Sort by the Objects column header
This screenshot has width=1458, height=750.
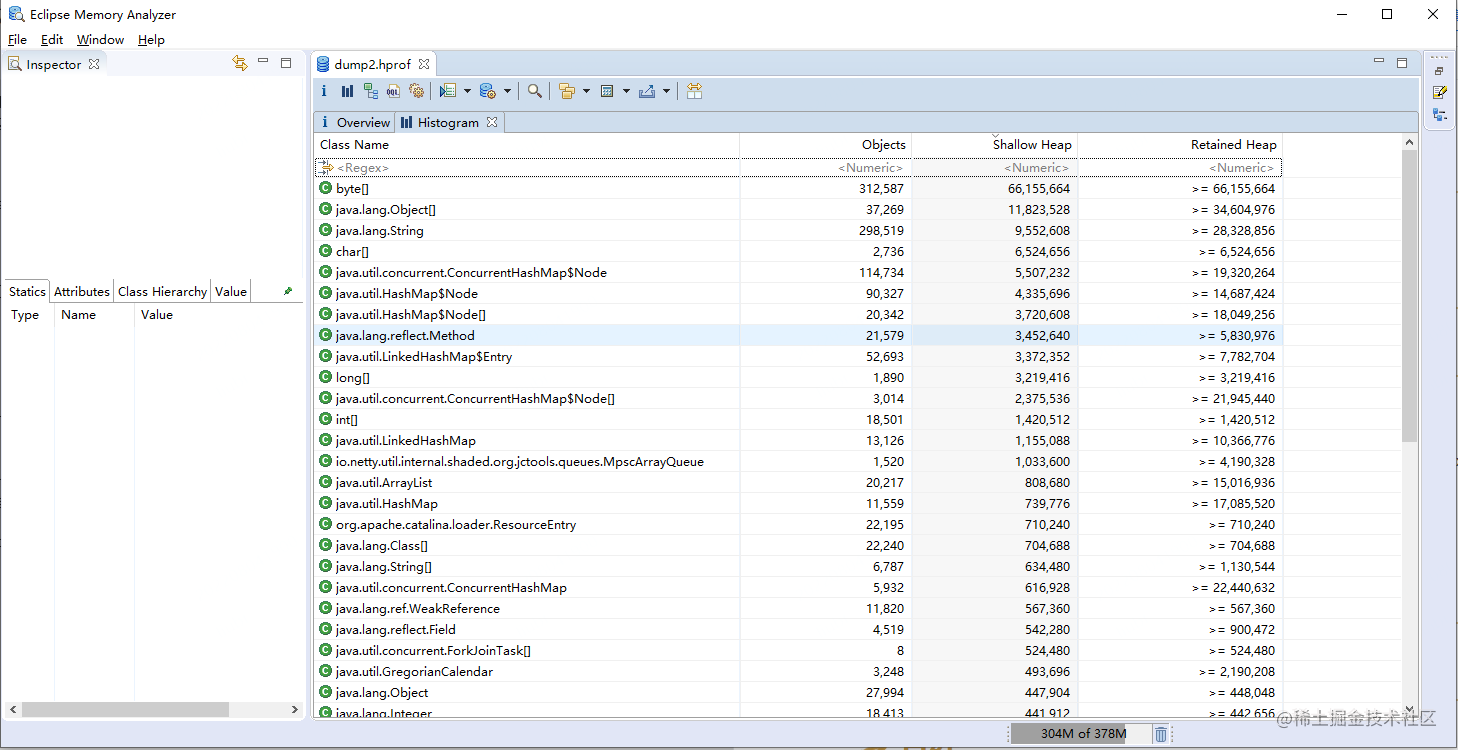(x=826, y=145)
